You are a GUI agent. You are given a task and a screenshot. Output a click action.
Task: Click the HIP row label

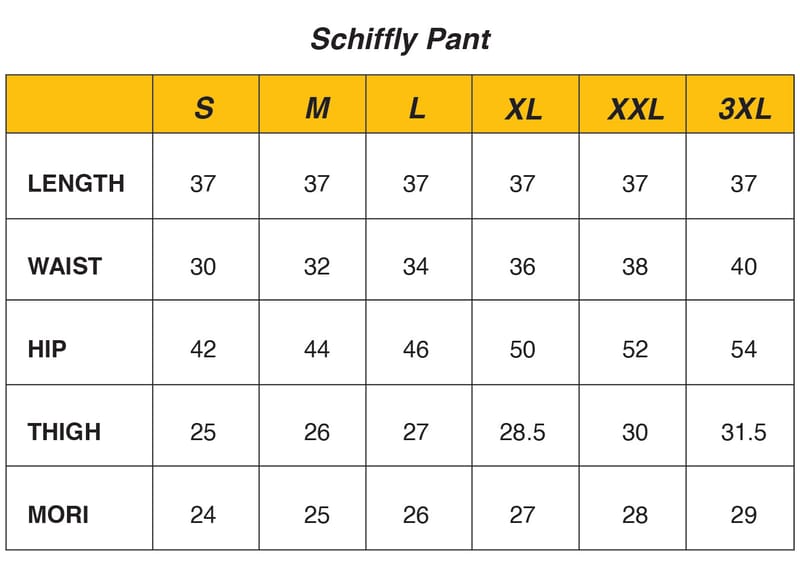click(48, 349)
